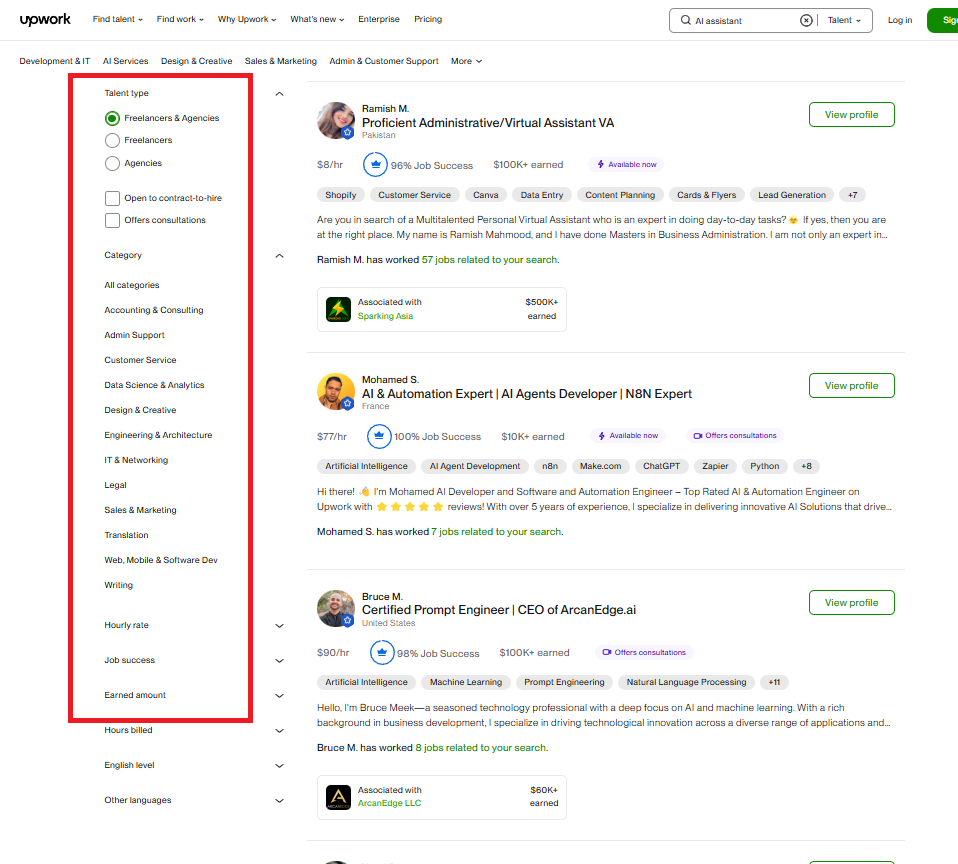This screenshot has width=958, height=864.
Task: Open AI Services category
Action: (x=125, y=61)
